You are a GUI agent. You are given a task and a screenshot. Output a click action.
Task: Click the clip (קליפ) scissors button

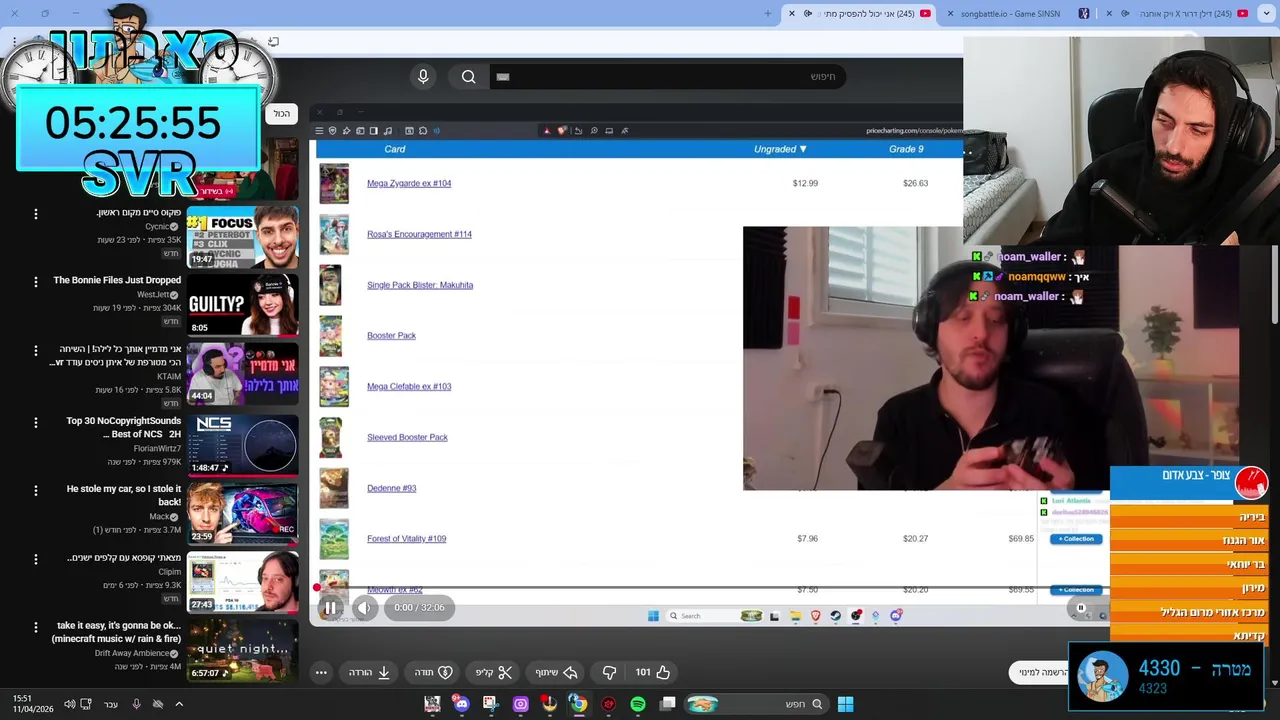coord(494,672)
